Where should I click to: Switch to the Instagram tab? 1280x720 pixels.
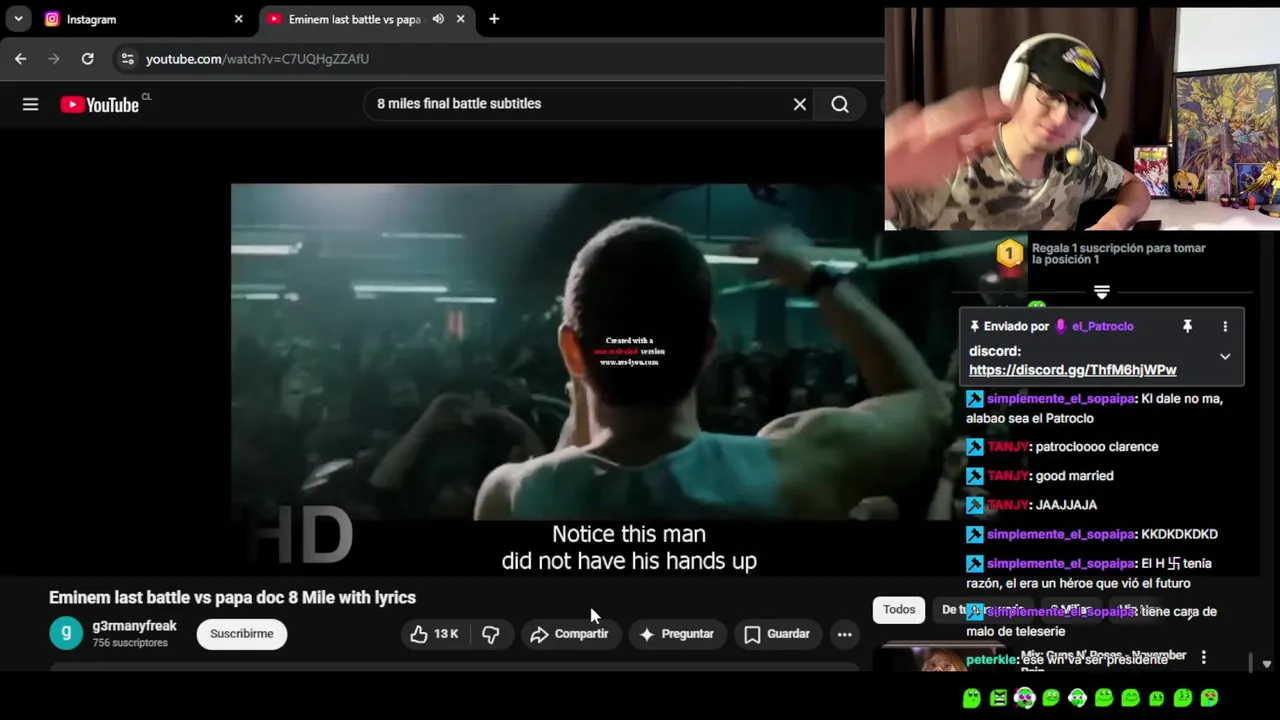[x=141, y=19]
